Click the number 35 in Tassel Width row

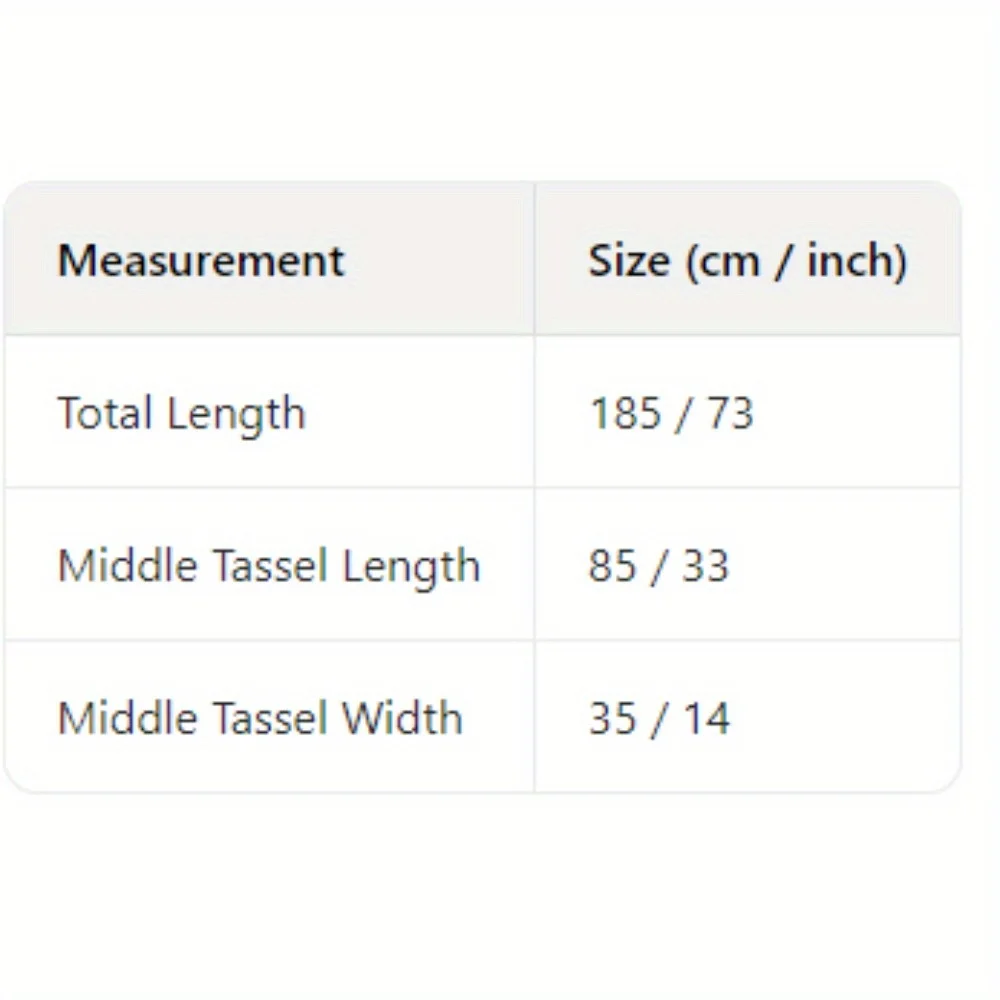coord(611,718)
